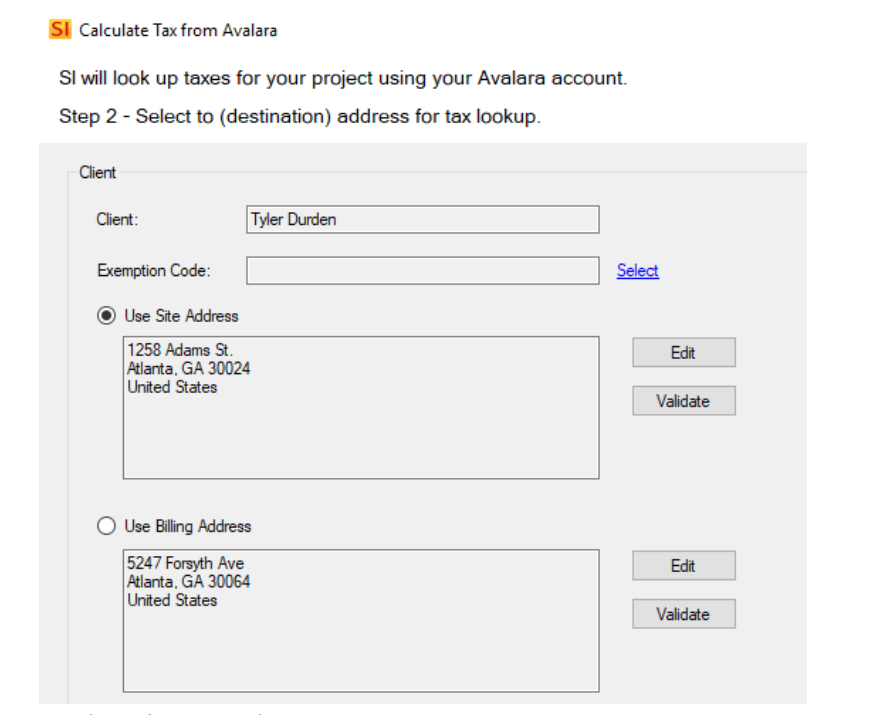877x715 pixels.
Task: Click the empty Exemption Code field
Action: [x=423, y=271]
